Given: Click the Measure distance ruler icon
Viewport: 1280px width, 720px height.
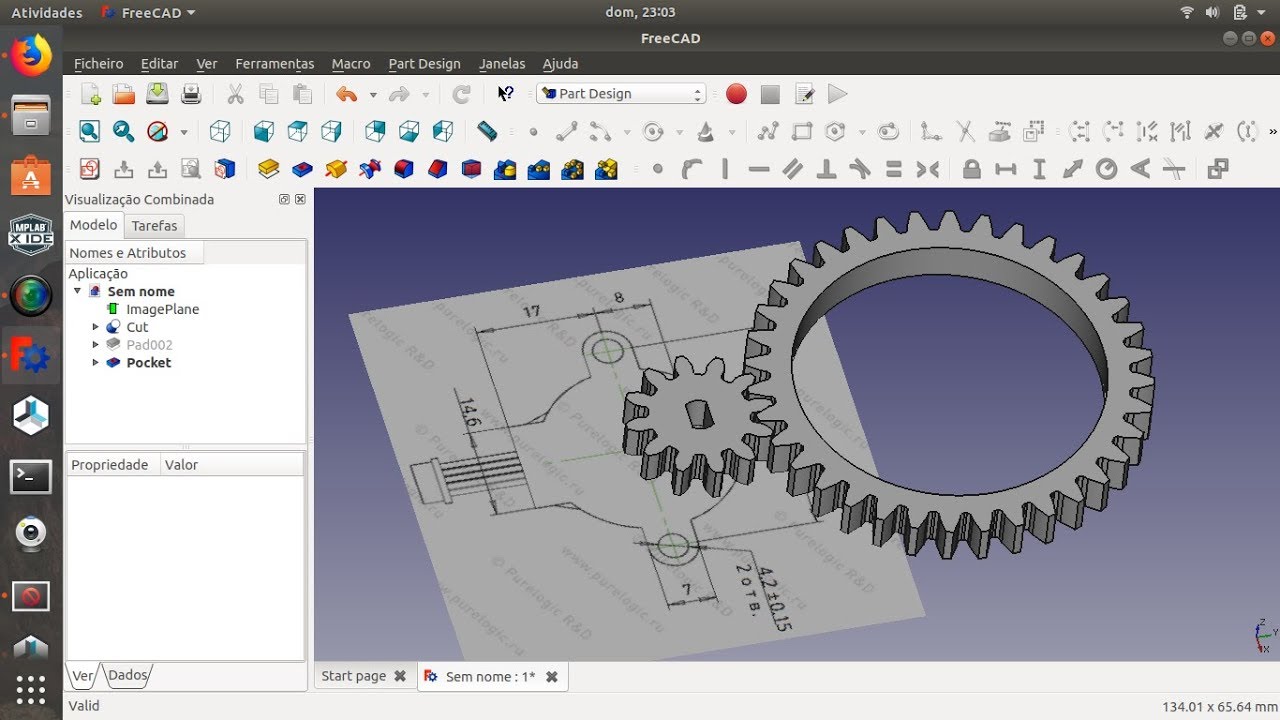Looking at the screenshot, I should pos(487,131).
